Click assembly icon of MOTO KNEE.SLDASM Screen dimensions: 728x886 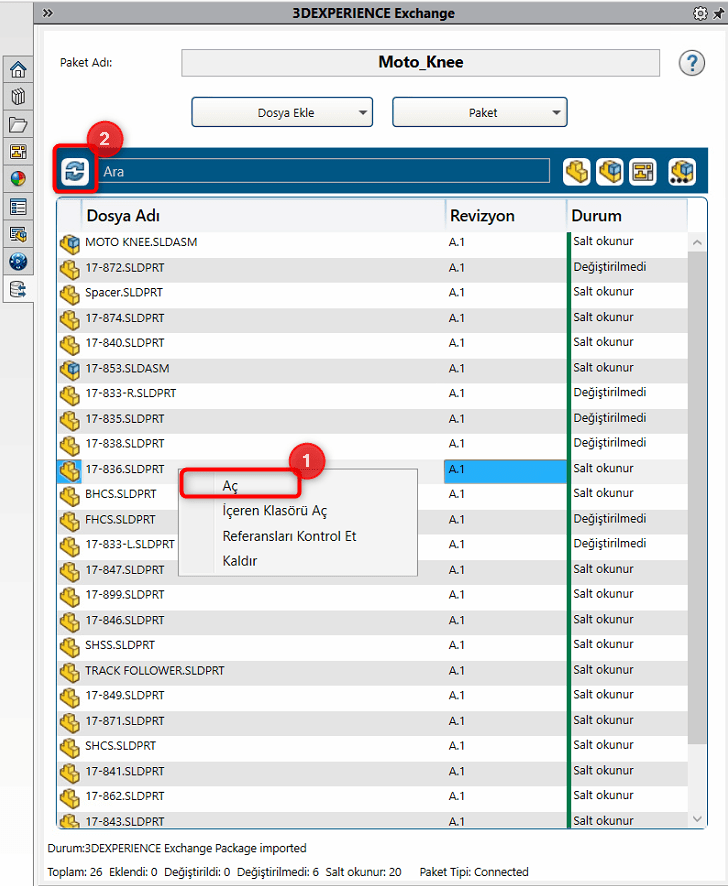[70, 244]
